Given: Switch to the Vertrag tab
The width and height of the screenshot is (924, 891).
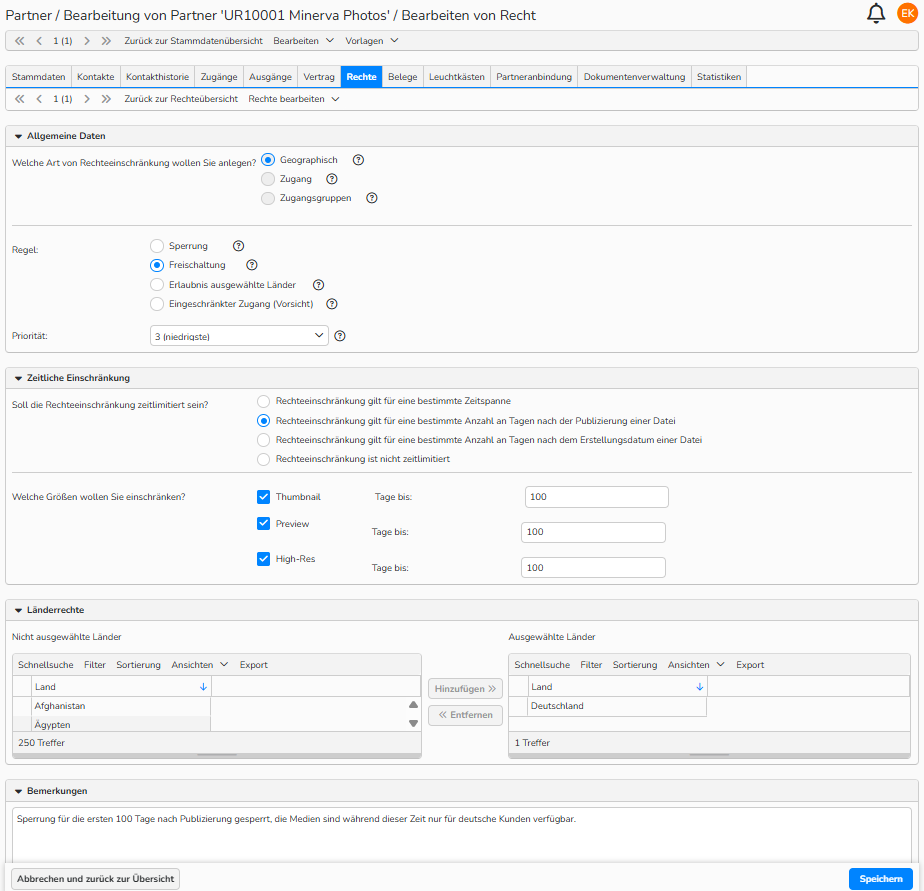Looking at the screenshot, I should tap(319, 77).
